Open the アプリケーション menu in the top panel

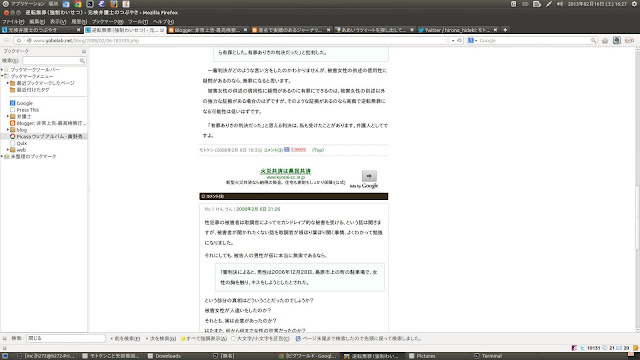(x=27, y=4)
